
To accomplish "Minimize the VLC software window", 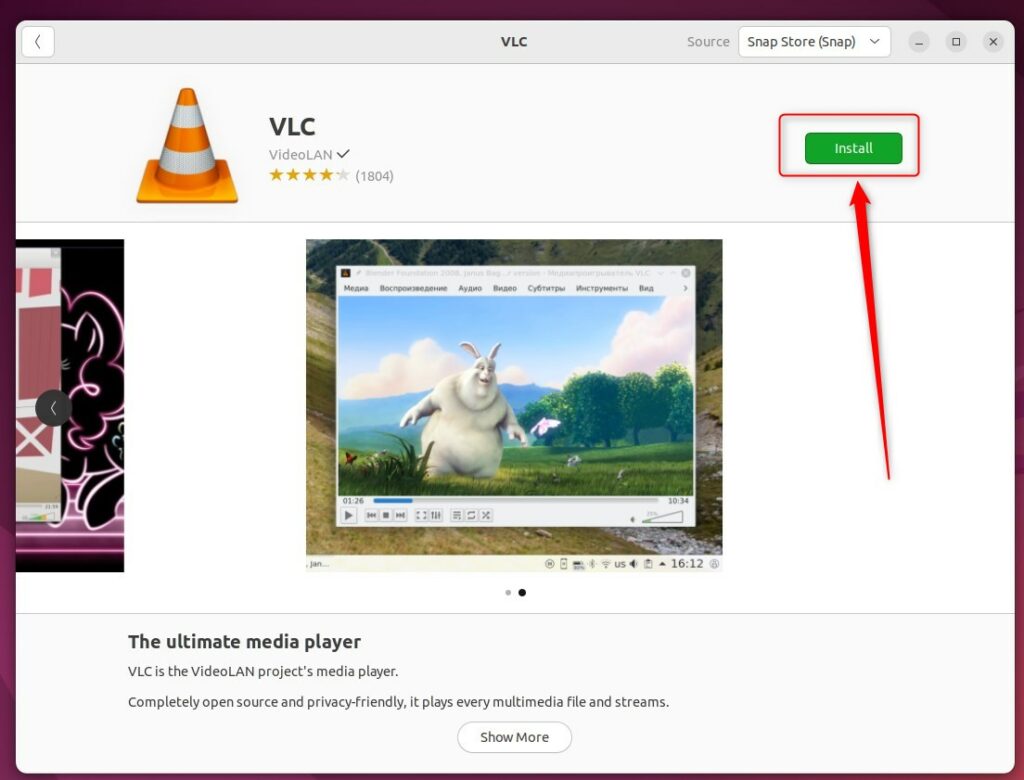I will coord(919,42).
